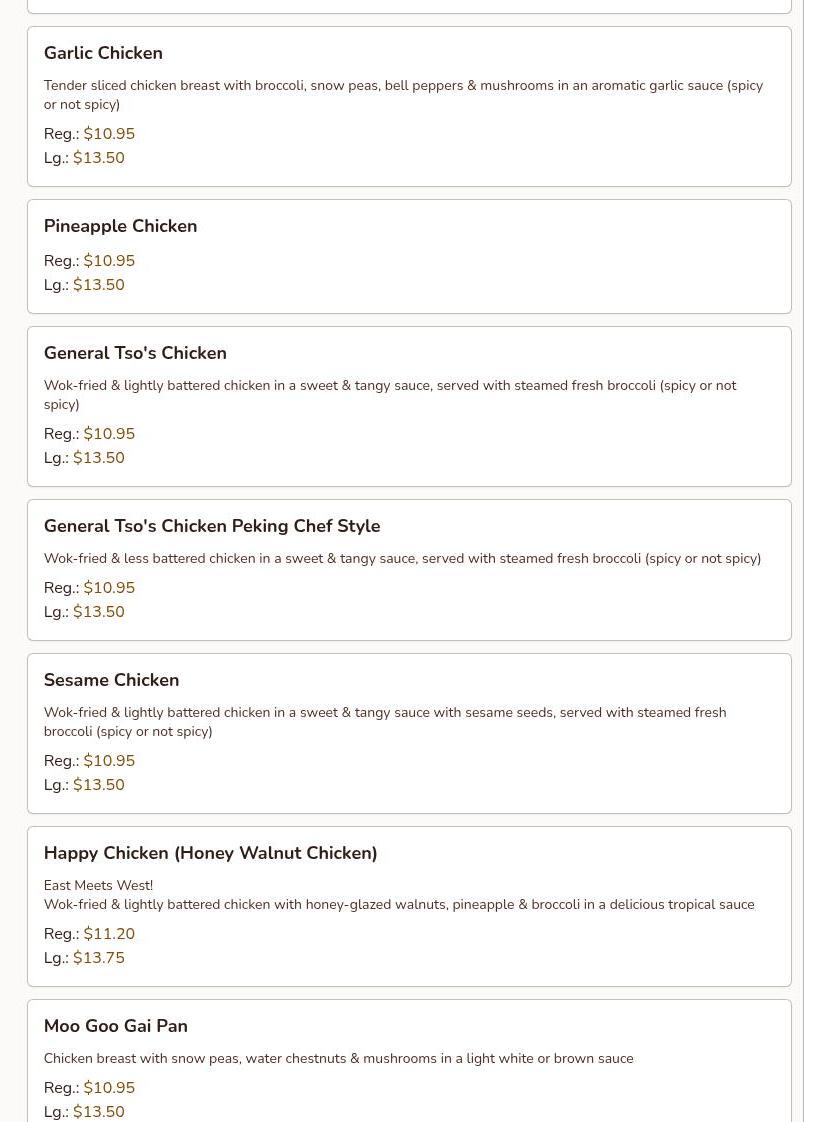Choose Happy Chicken regular price $11.20
The image size is (824, 1122).
pyautogui.click(x=109, y=934)
